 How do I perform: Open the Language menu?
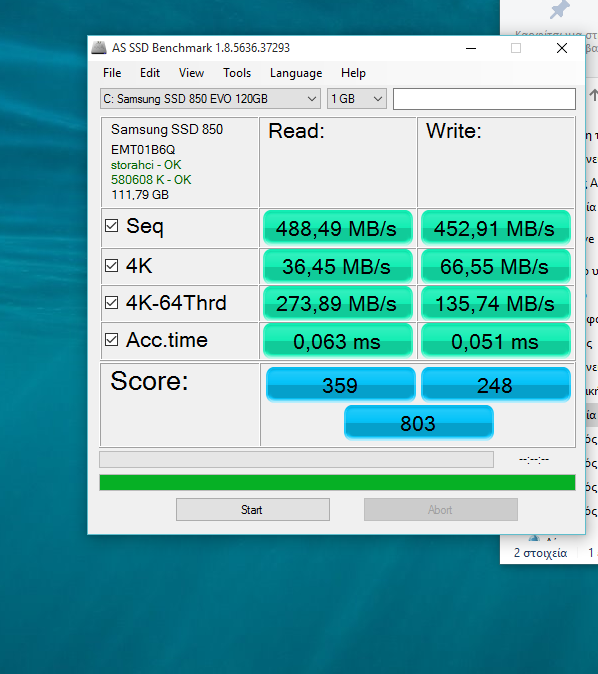pyautogui.click(x=296, y=73)
